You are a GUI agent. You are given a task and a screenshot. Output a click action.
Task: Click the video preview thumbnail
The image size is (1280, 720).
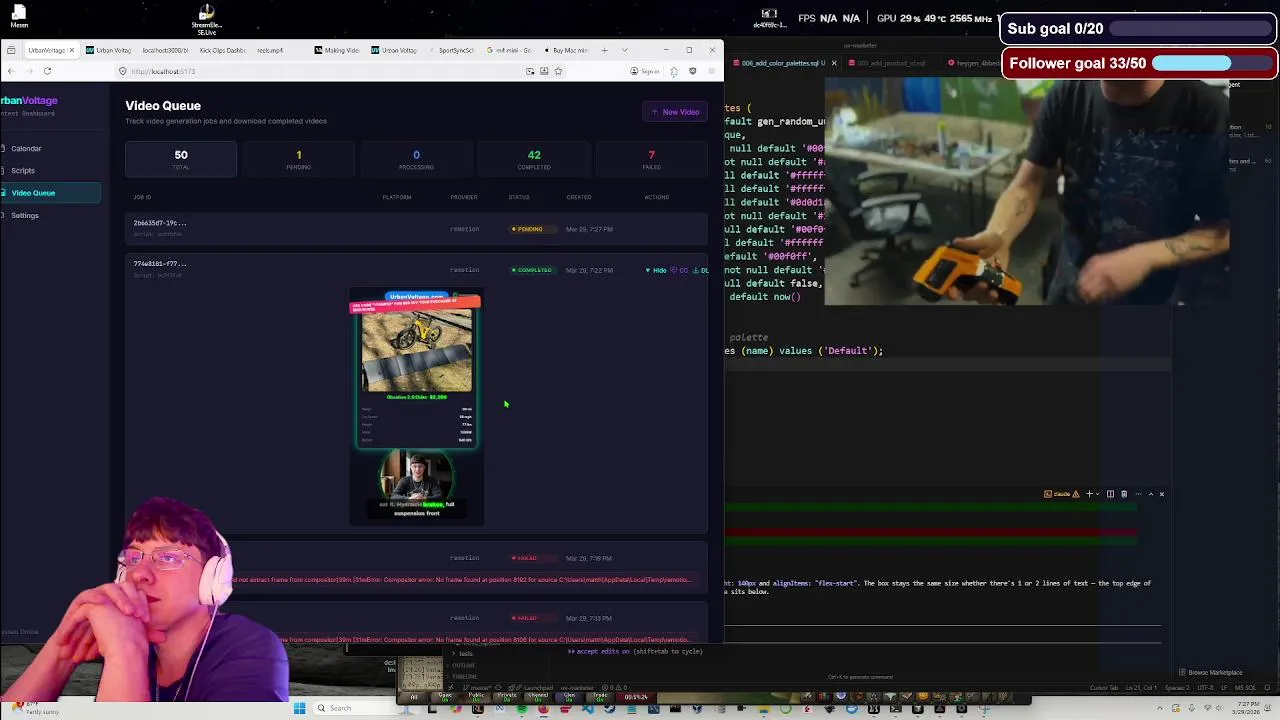click(416, 408)
